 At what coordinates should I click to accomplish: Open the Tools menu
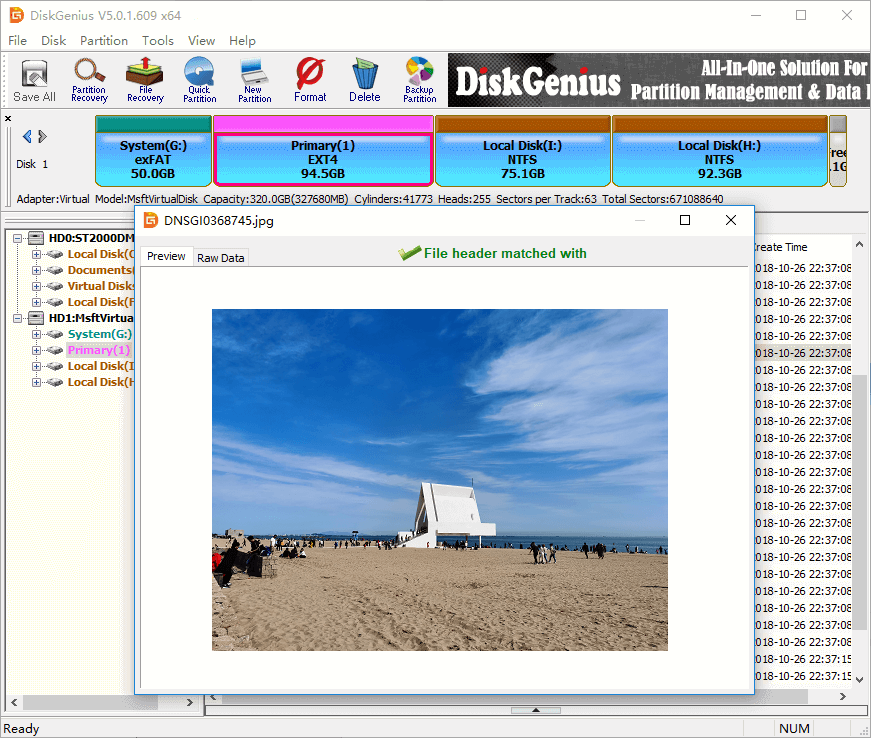tap(157, 41)
